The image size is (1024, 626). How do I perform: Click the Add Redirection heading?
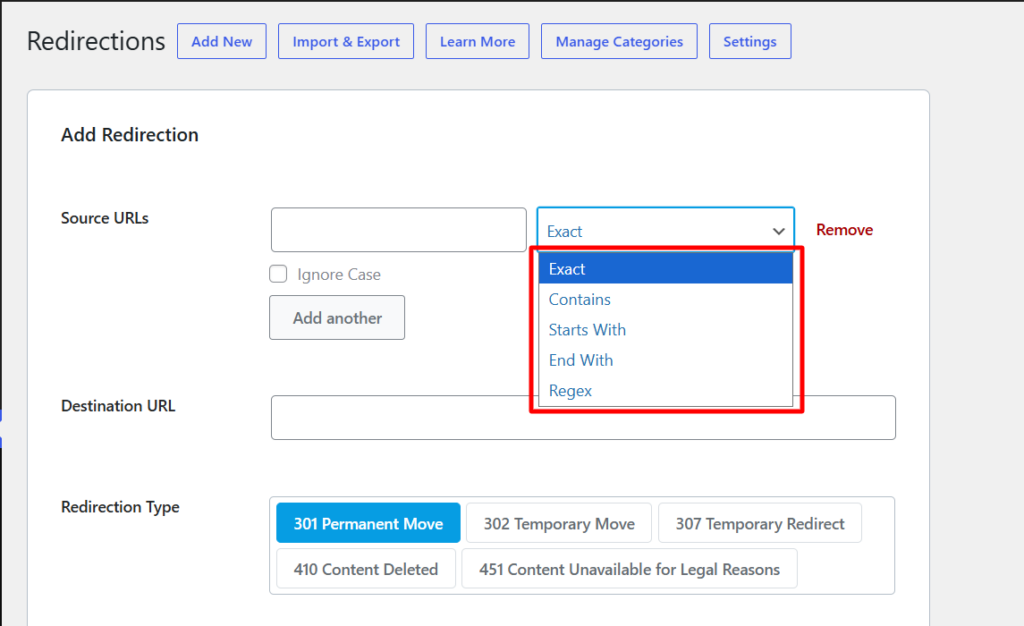click(x=130, y=134)
